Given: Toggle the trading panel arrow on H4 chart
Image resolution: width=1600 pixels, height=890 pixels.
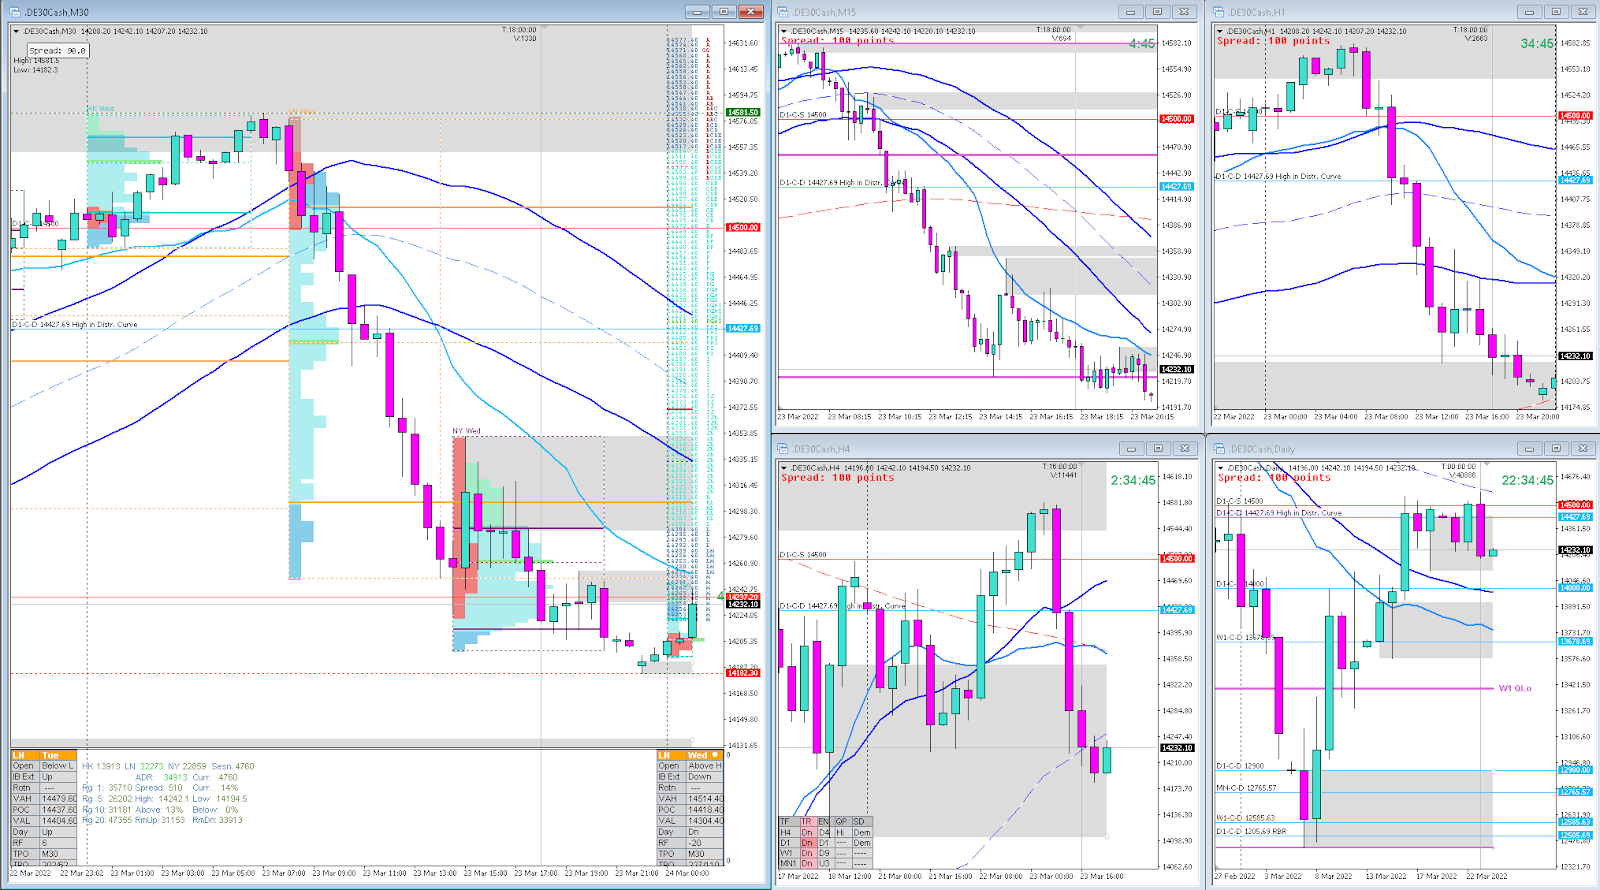Looking at the screenshot, I should point(784,467).
